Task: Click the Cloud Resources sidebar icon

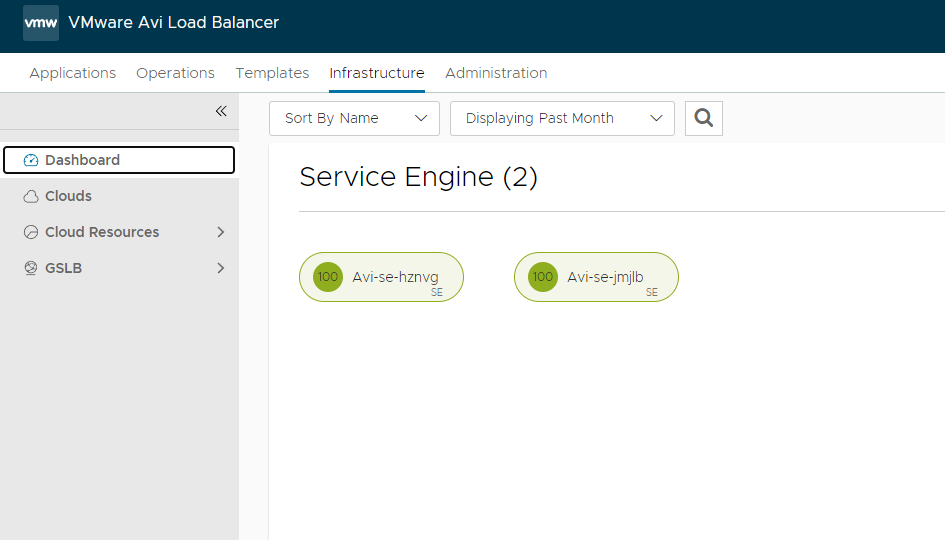Action: click(x=31, y=232)
